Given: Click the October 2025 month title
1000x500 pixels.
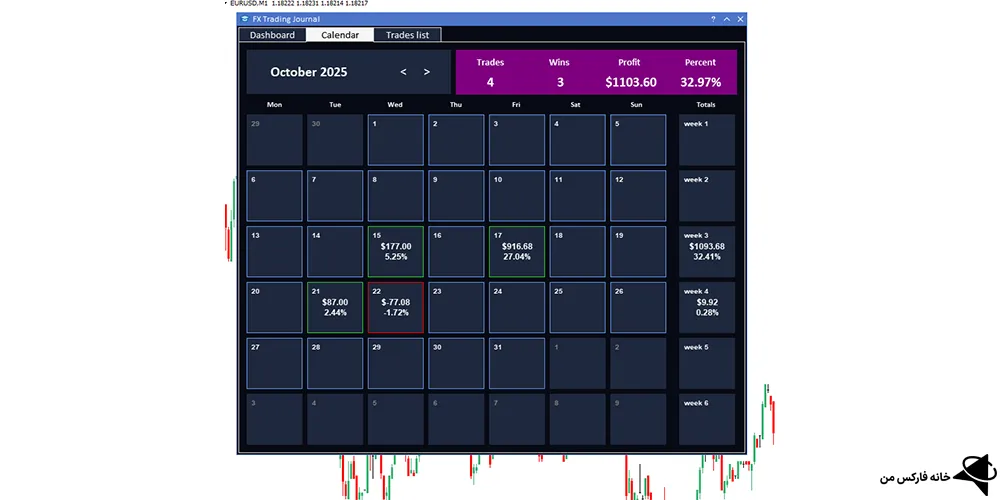Looking at the screenshot, I should point(308,72).
